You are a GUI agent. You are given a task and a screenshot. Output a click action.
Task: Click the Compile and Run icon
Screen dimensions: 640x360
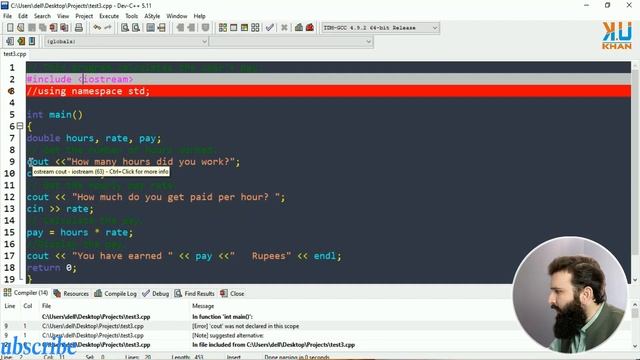[244, 28]
